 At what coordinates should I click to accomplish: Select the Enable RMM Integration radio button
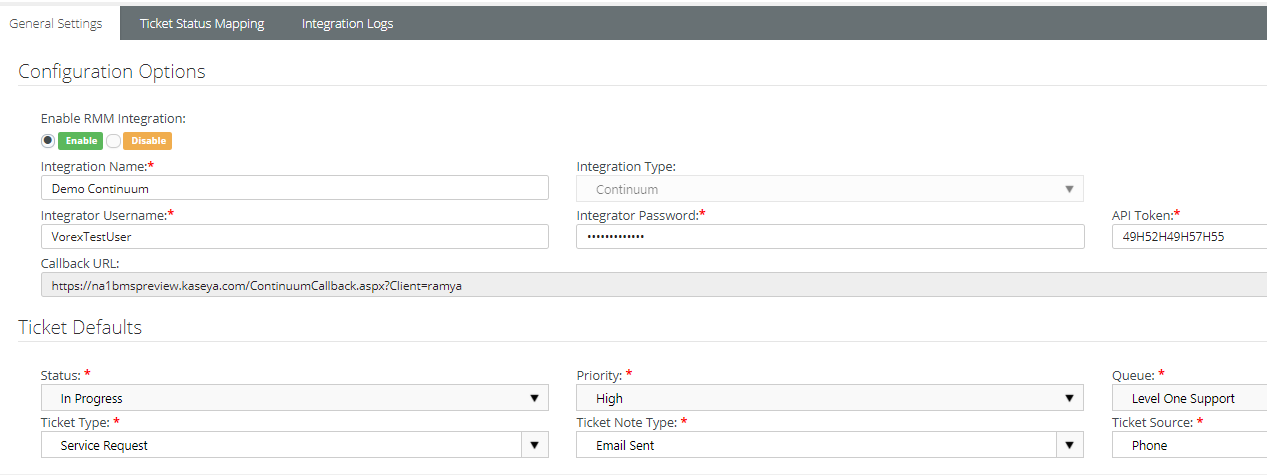point(48,141)
